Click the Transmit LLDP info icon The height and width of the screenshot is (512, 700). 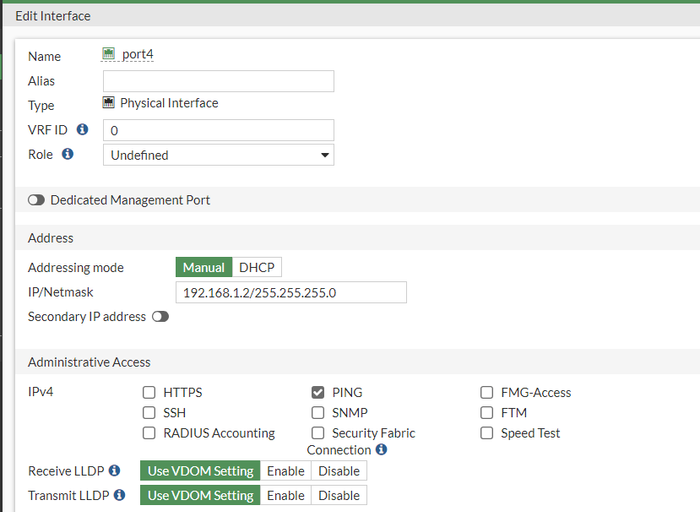click(119, 494)
